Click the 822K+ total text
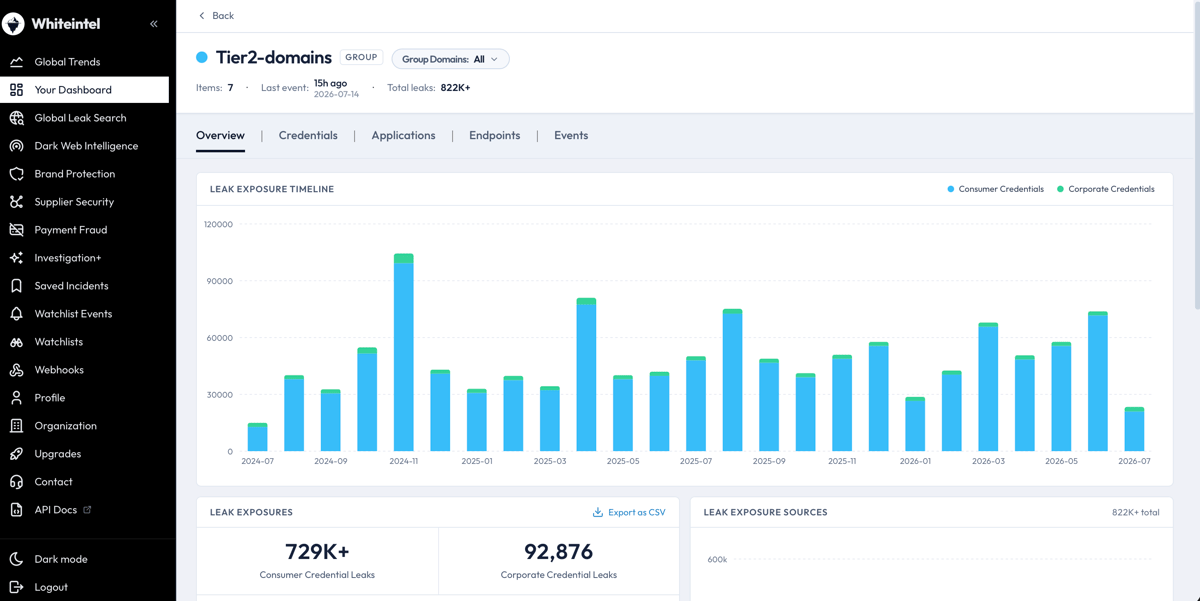The height and width of the screenshot is (601, 1200). point(1136,512)
